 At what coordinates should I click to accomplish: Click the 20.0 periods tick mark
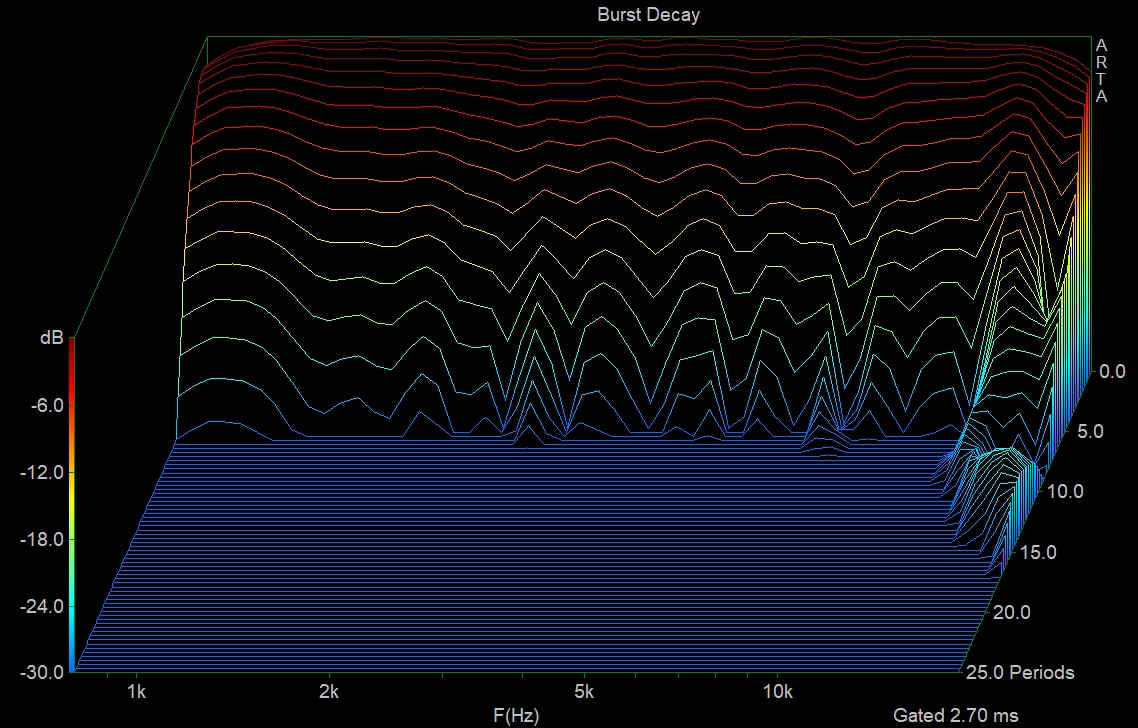(x=1012, y=612)
